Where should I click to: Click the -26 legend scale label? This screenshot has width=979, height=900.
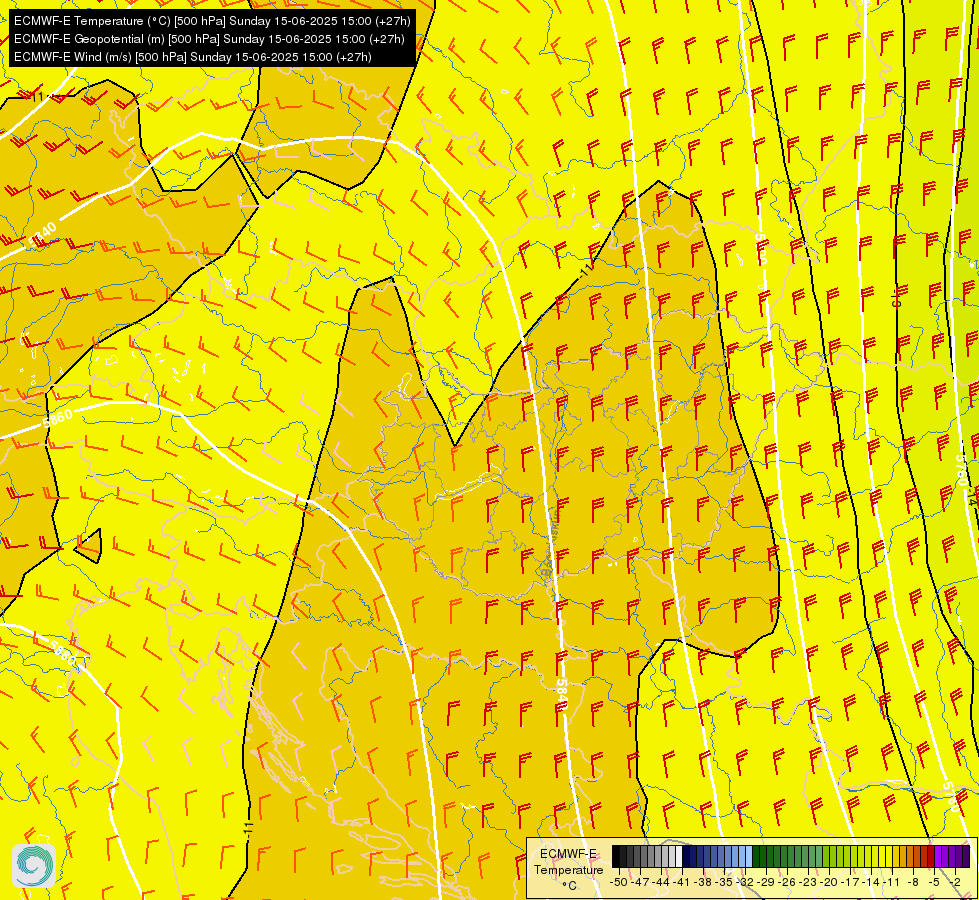coord(787,882)
